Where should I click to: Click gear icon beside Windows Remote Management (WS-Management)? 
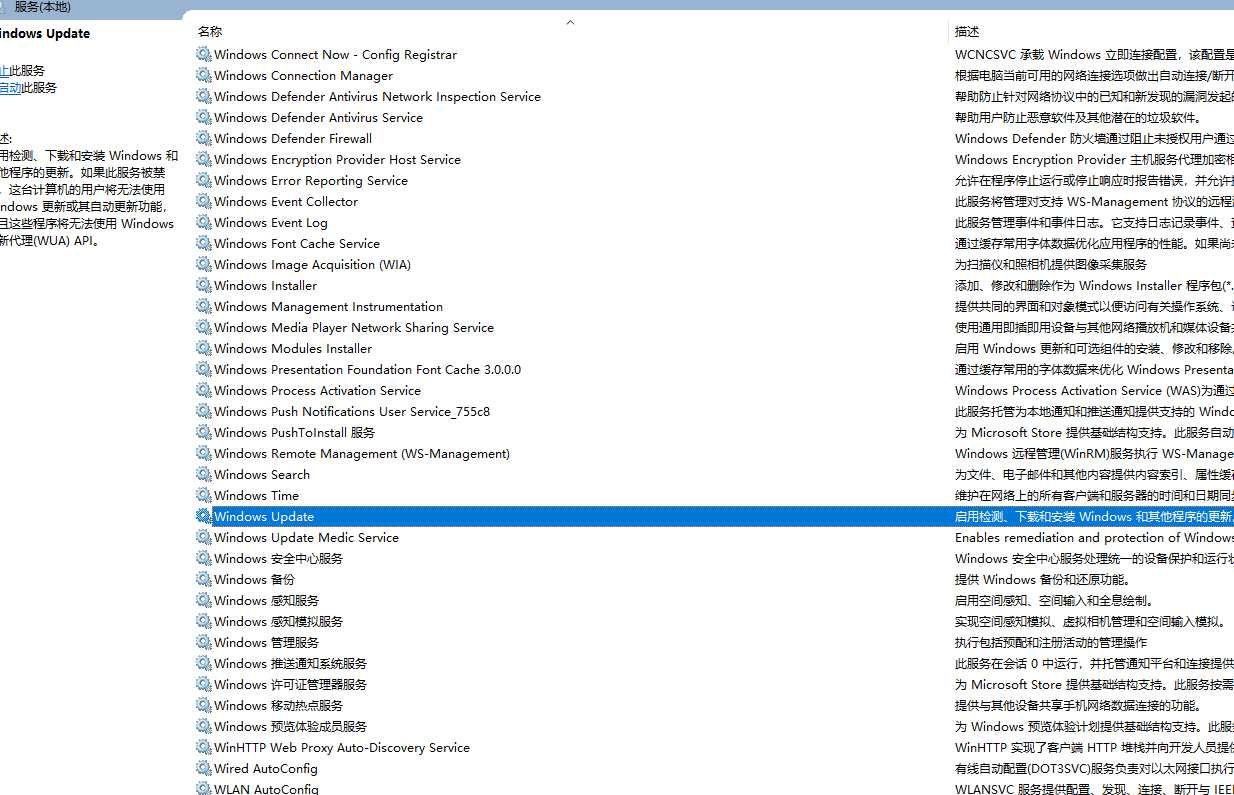[204, 454]
